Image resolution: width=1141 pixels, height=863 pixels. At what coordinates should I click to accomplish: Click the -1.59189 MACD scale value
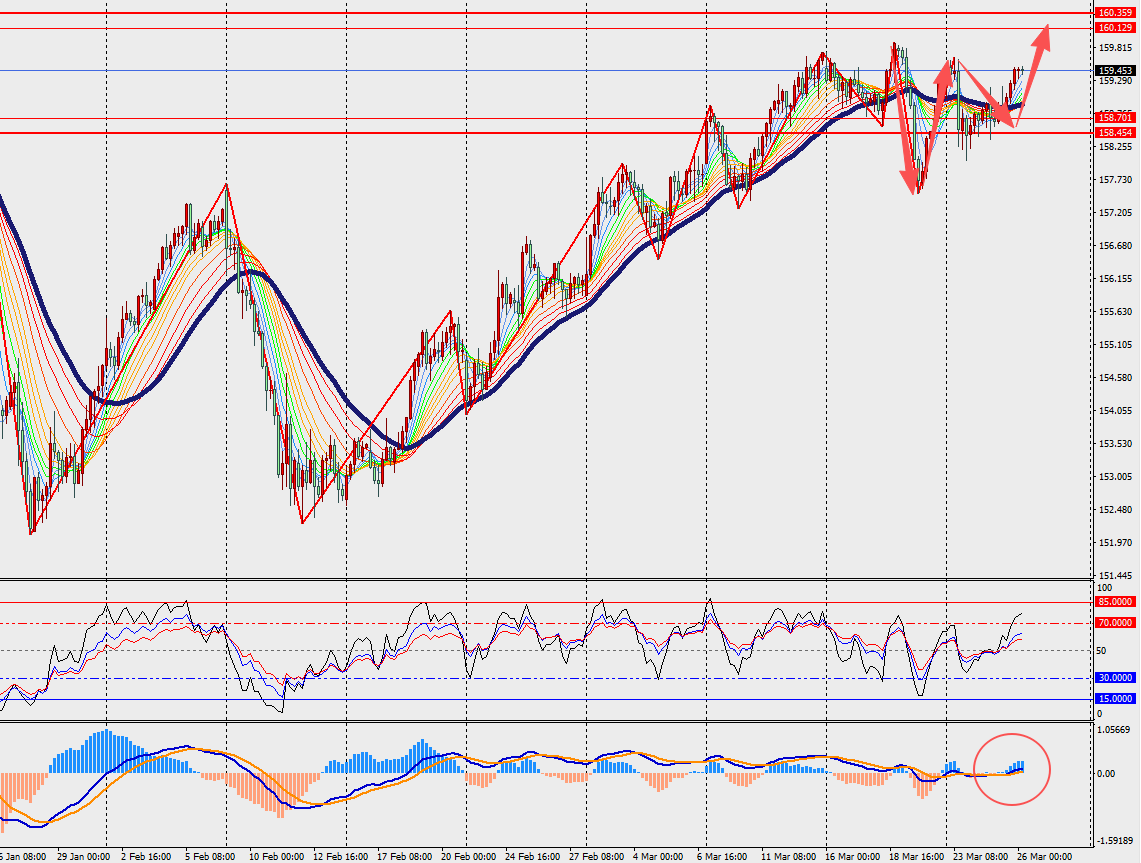point(1115,841)
